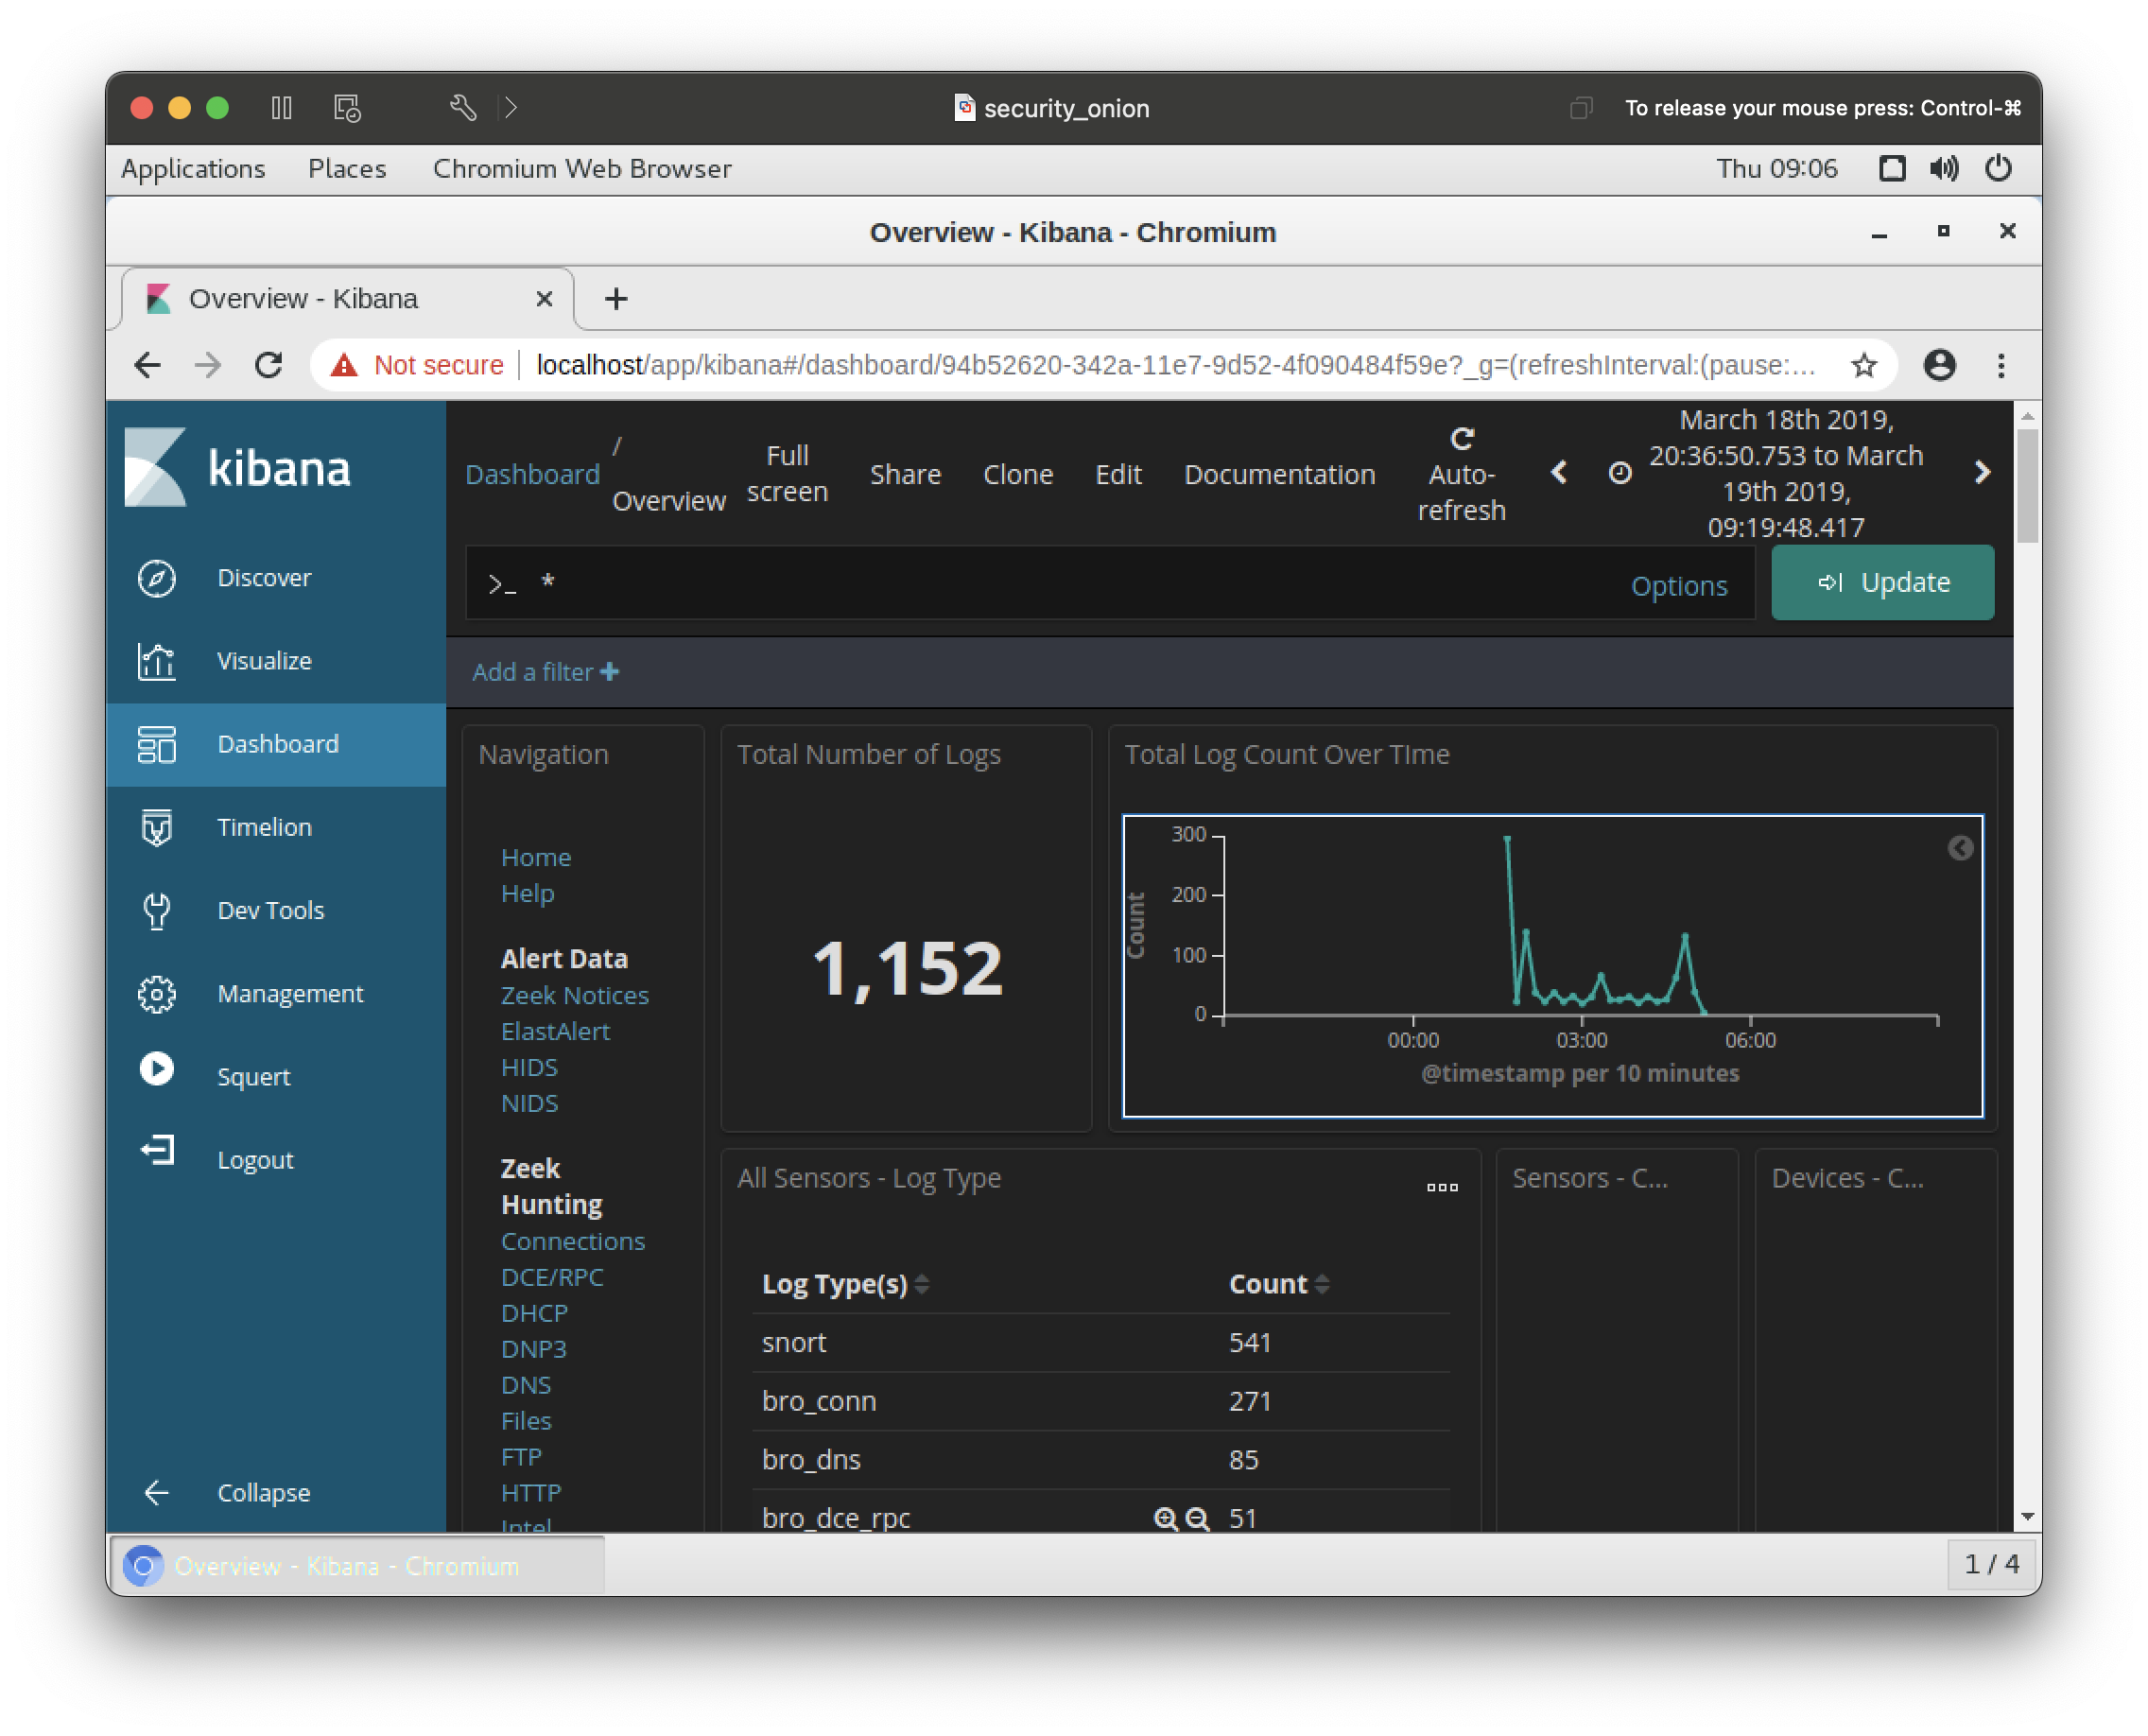Open the Documentation menu item
The height and width of the screenshot is (1736, 2148).
pyautogui.click(x=1280, y=474)
